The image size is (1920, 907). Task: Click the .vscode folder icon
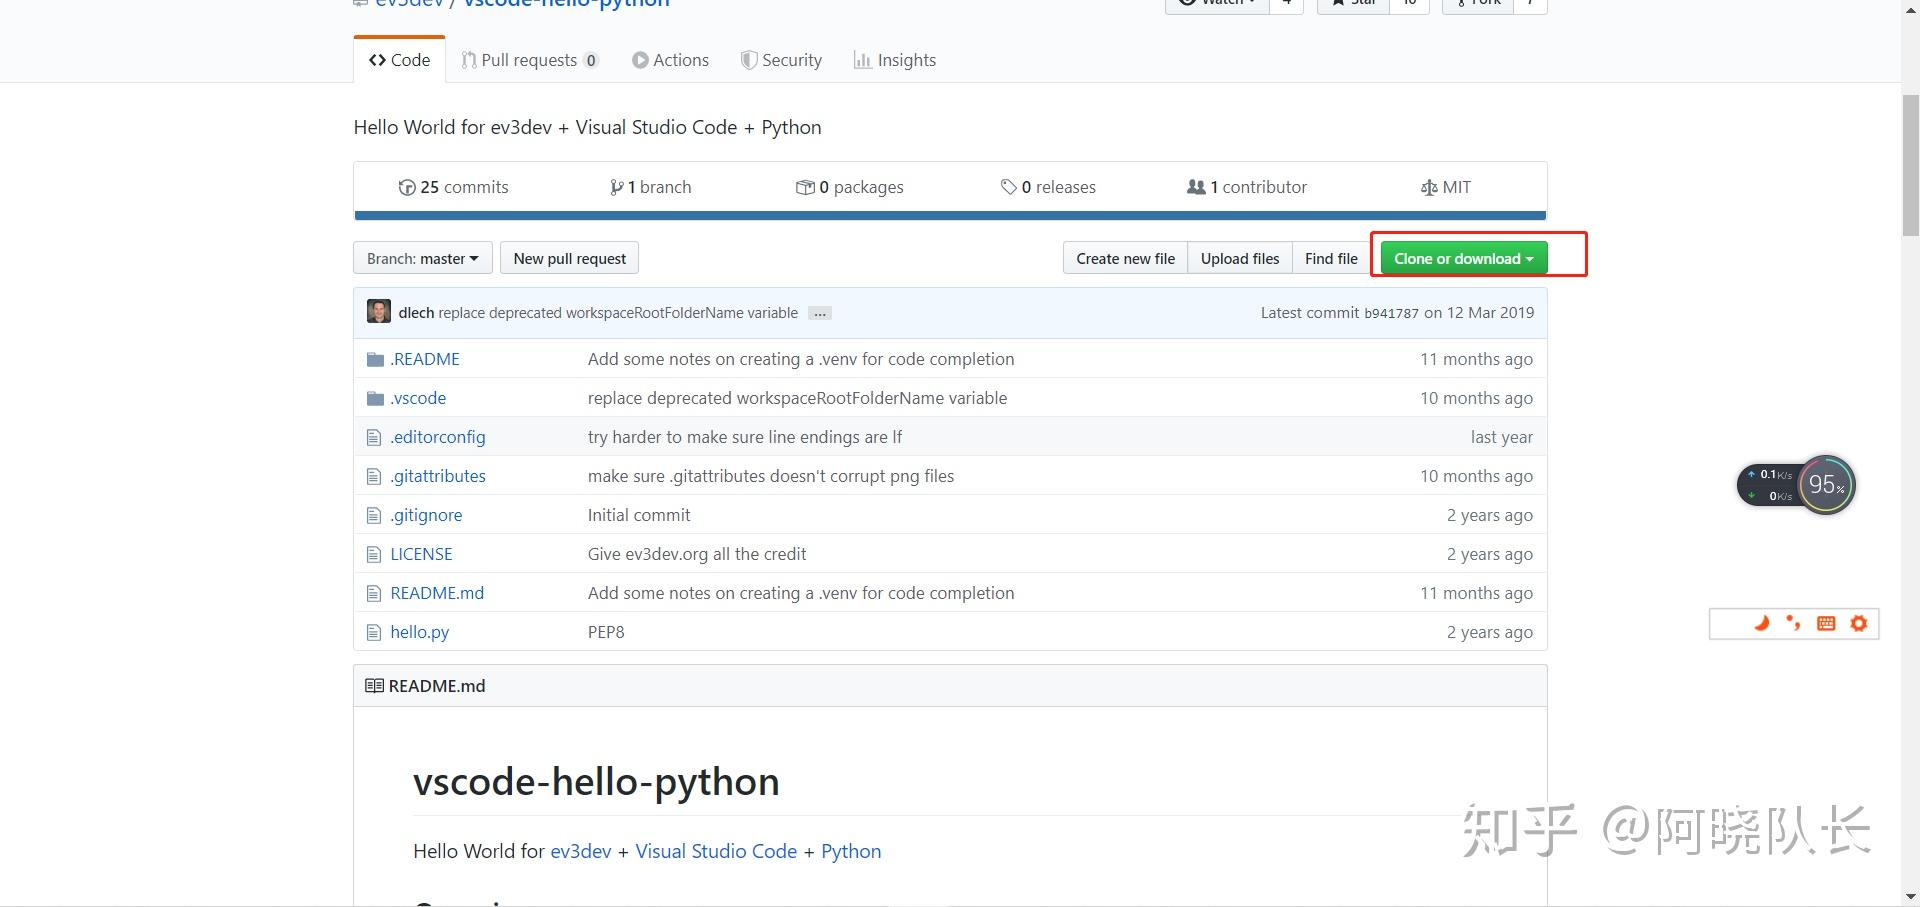375,397
